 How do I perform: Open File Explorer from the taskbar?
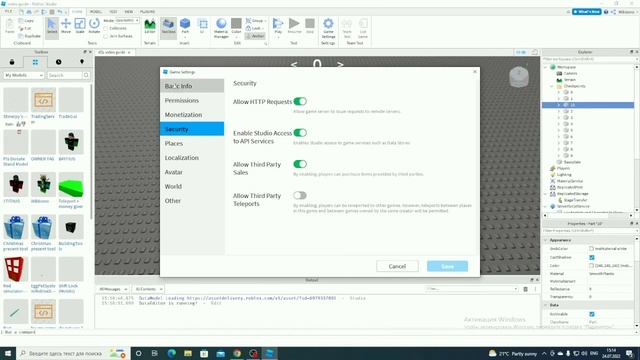point(188,353)
